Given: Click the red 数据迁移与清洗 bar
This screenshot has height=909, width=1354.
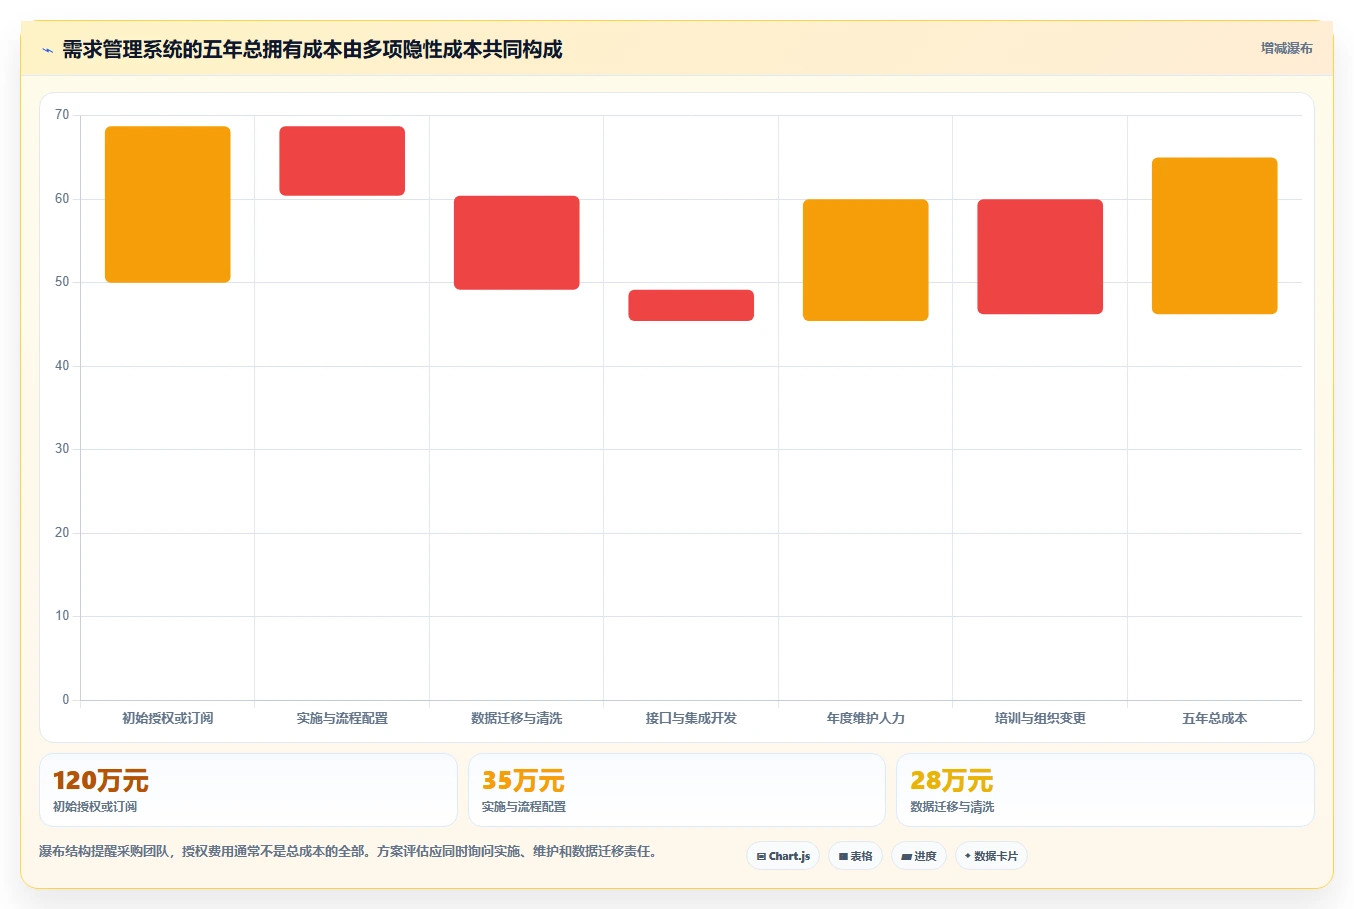Looking at the screenshot, I should point(517,243).
